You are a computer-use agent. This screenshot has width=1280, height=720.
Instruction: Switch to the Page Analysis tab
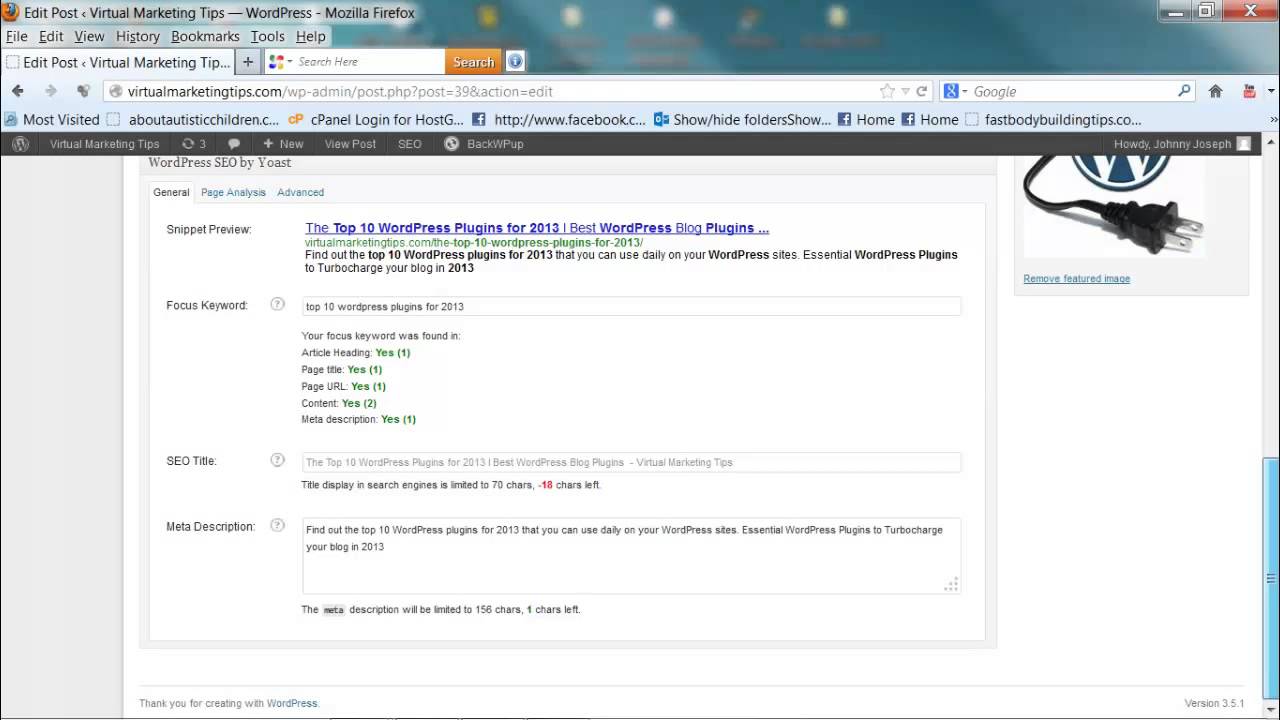[x=233, y=192]
